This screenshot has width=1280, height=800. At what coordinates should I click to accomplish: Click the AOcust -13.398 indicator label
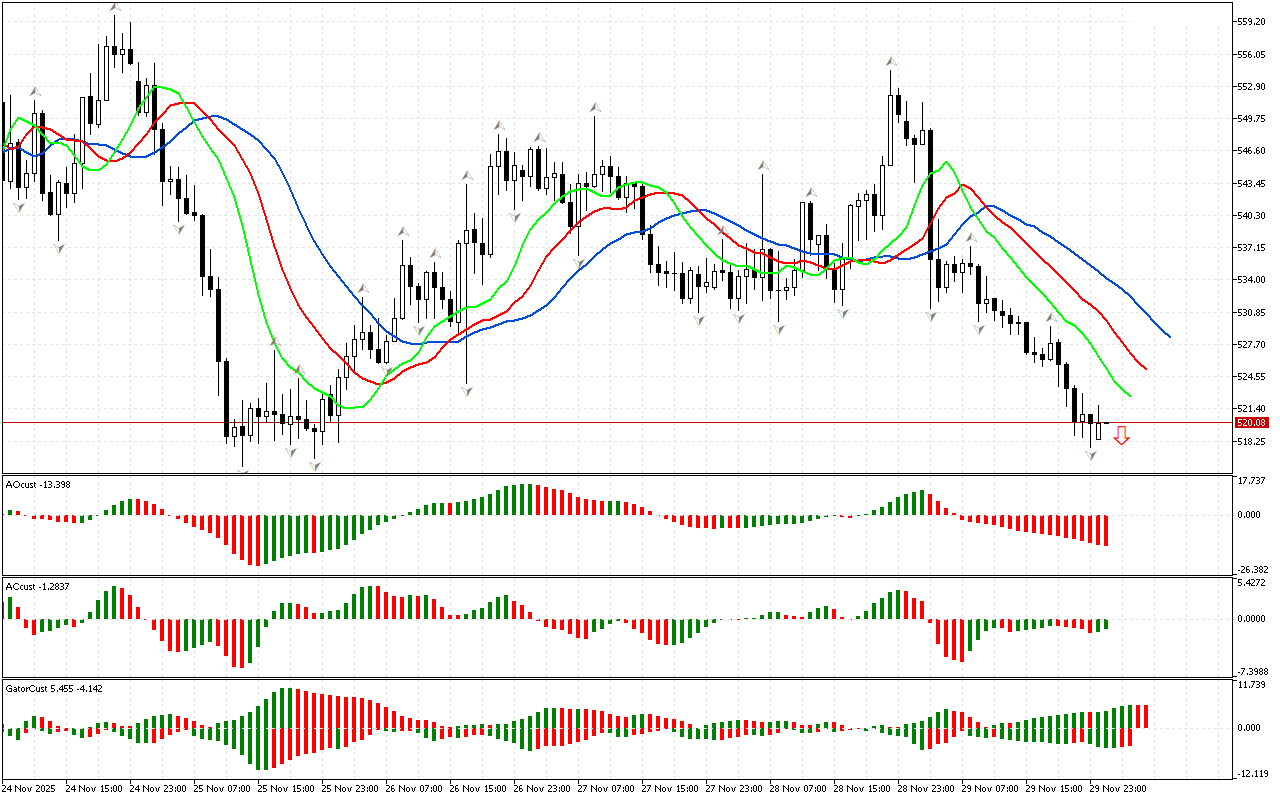pos(38,485)
